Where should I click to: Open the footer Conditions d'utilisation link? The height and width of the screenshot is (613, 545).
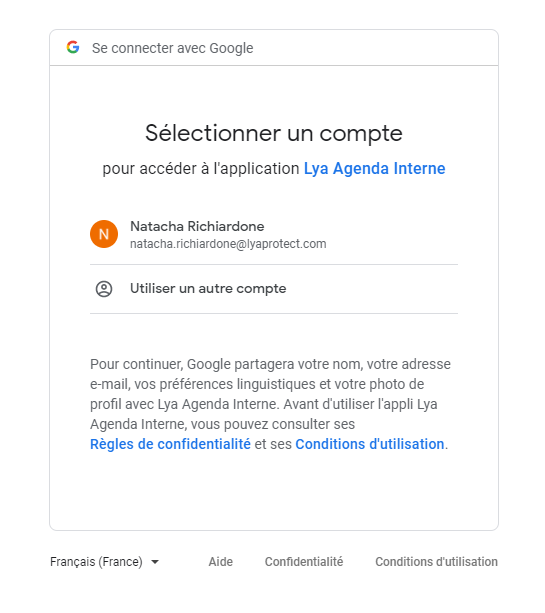pos(436,562)
